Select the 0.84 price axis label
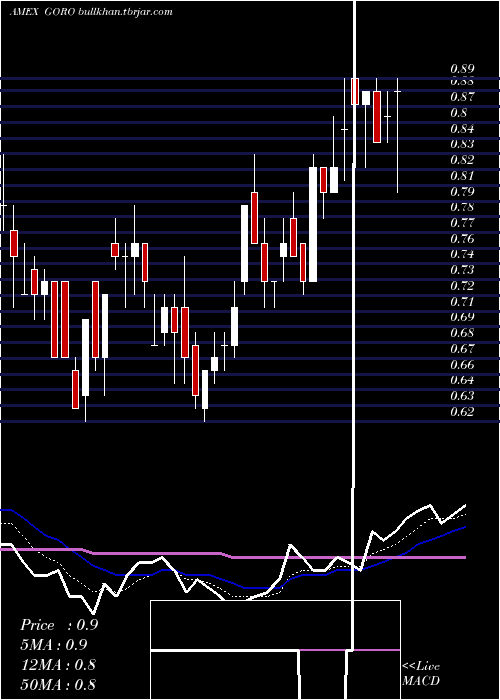 462,129
